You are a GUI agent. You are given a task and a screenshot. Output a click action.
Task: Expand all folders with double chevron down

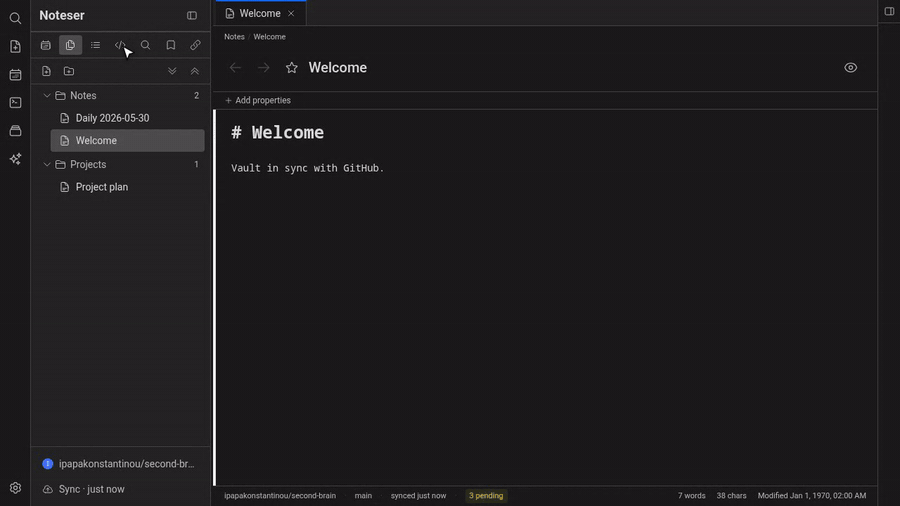(x=172, y=71)
